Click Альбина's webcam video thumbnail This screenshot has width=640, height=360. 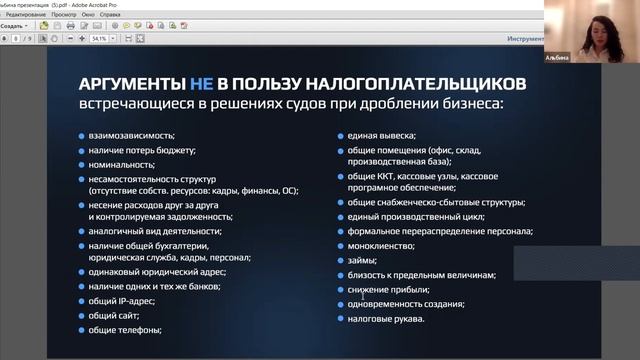pos(592,31)
